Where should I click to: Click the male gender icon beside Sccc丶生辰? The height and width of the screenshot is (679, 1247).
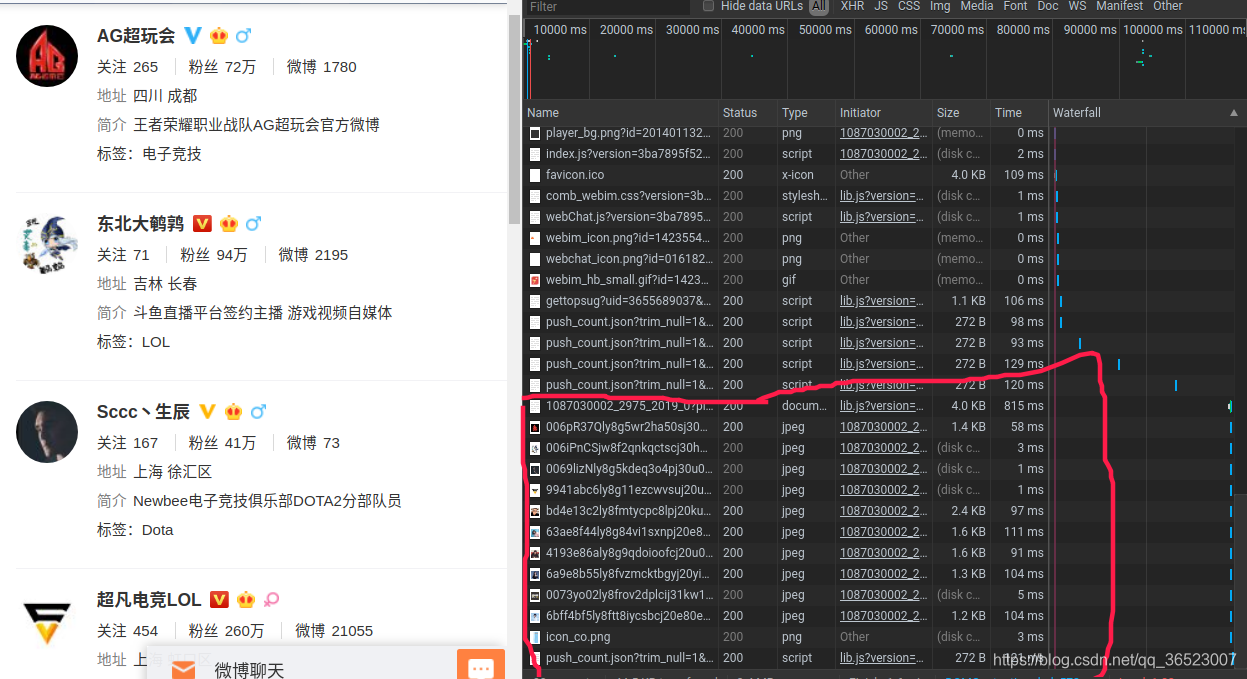point(259,411)
